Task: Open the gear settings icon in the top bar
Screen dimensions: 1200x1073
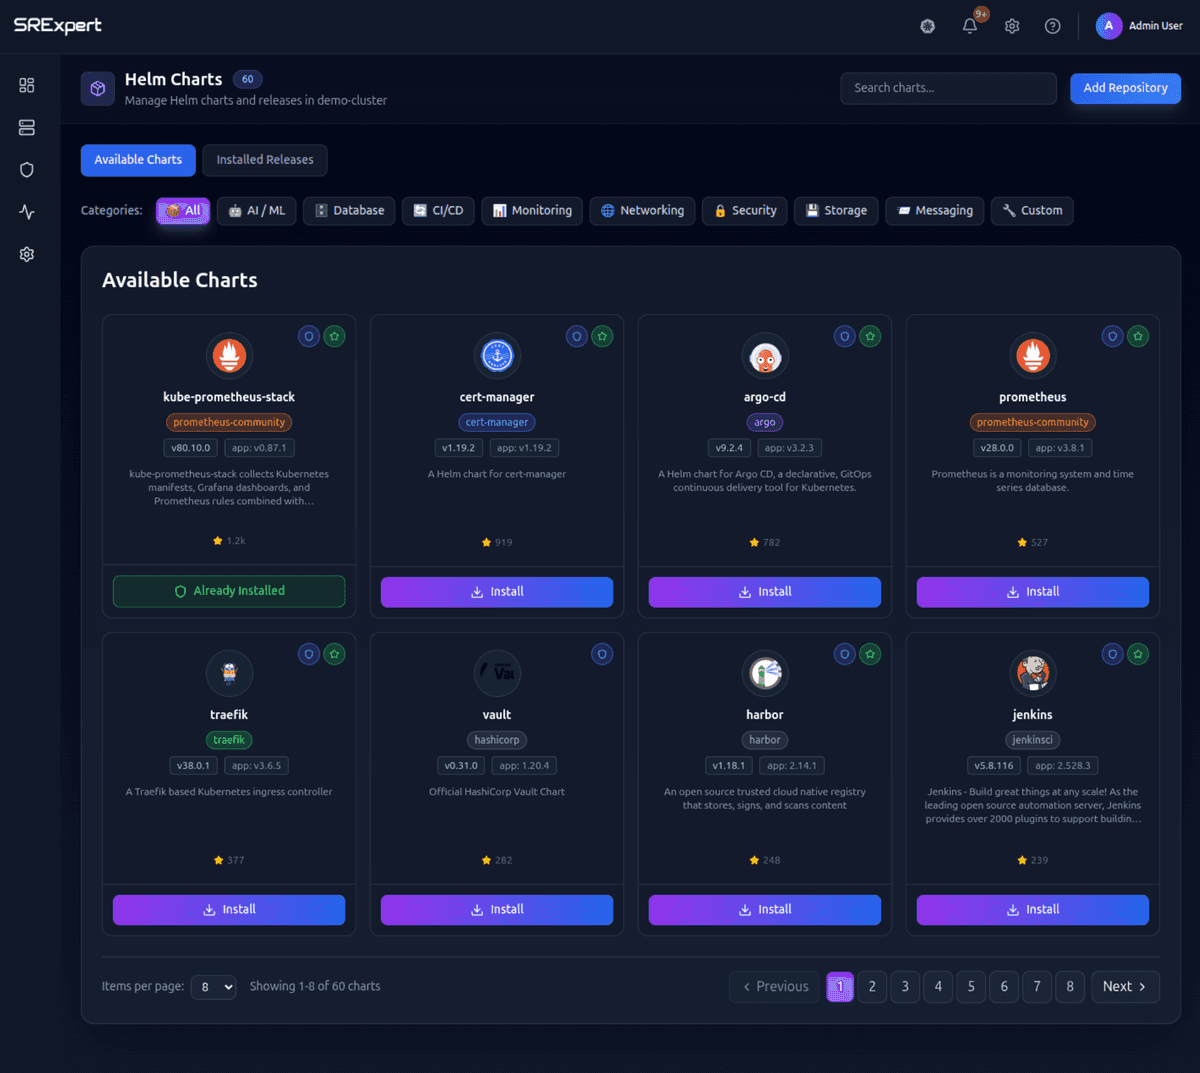Action: pos(1011,26)
